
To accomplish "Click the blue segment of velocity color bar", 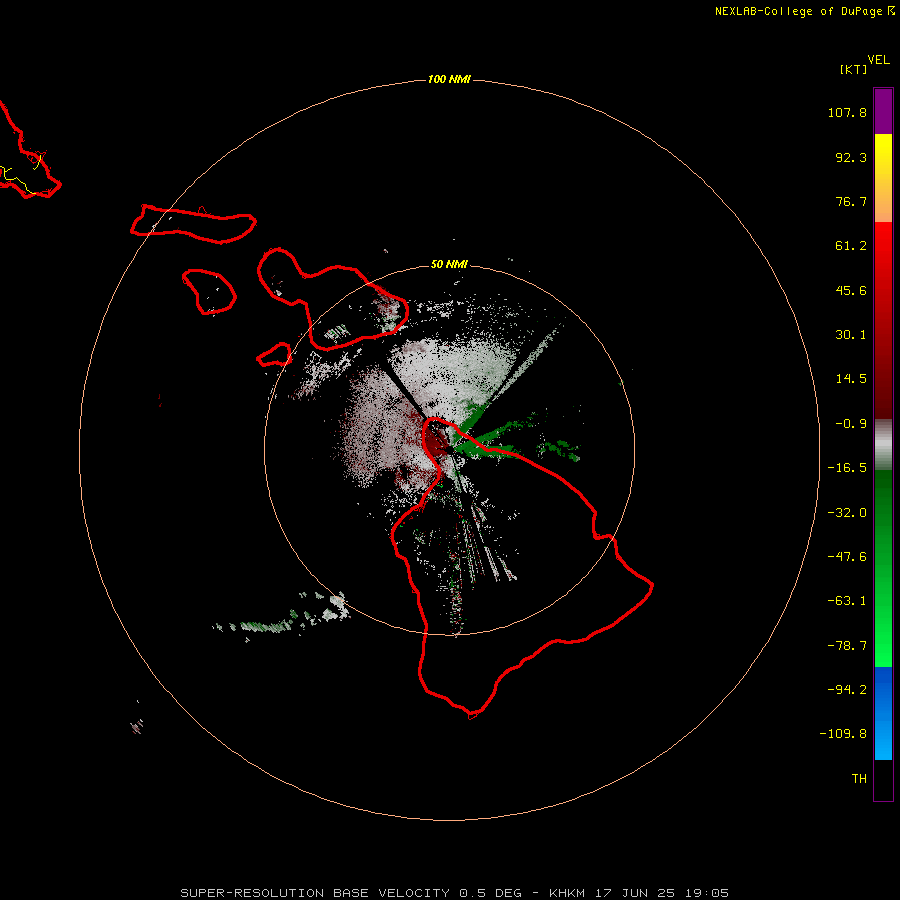I will [x=883, y=713].
